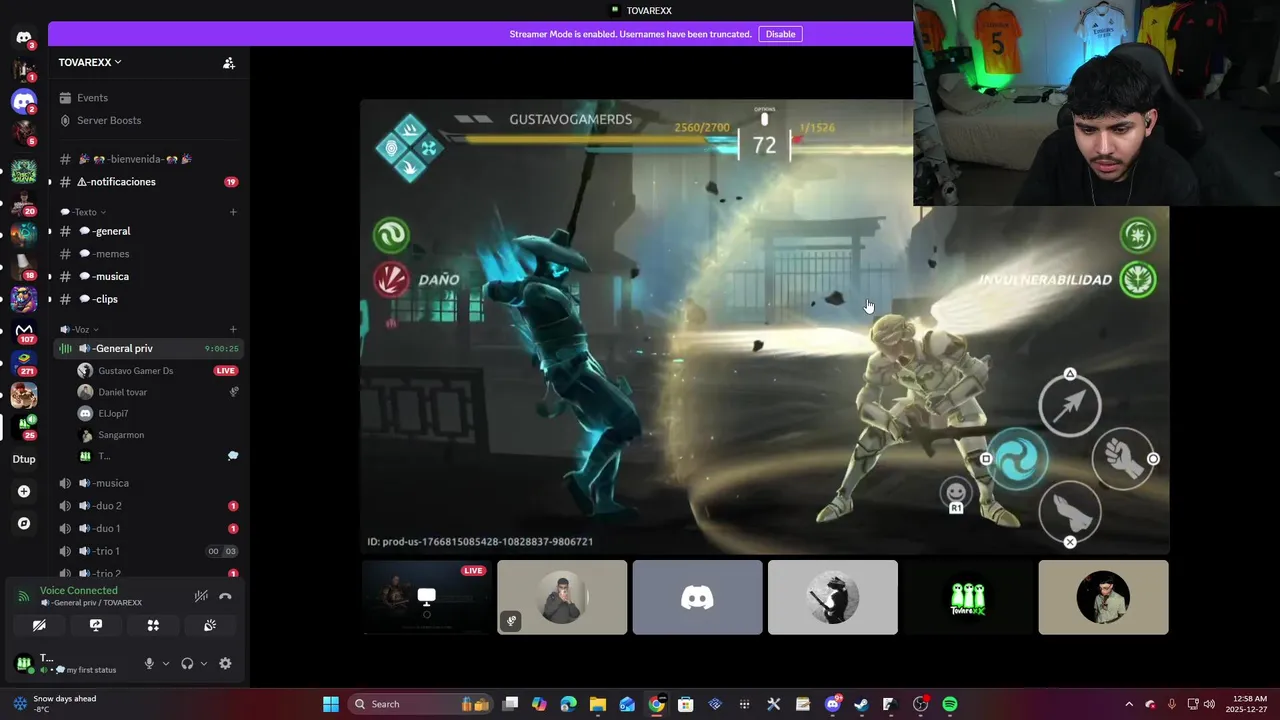Click the blue swirl shadow ability button

(1018, 458)
